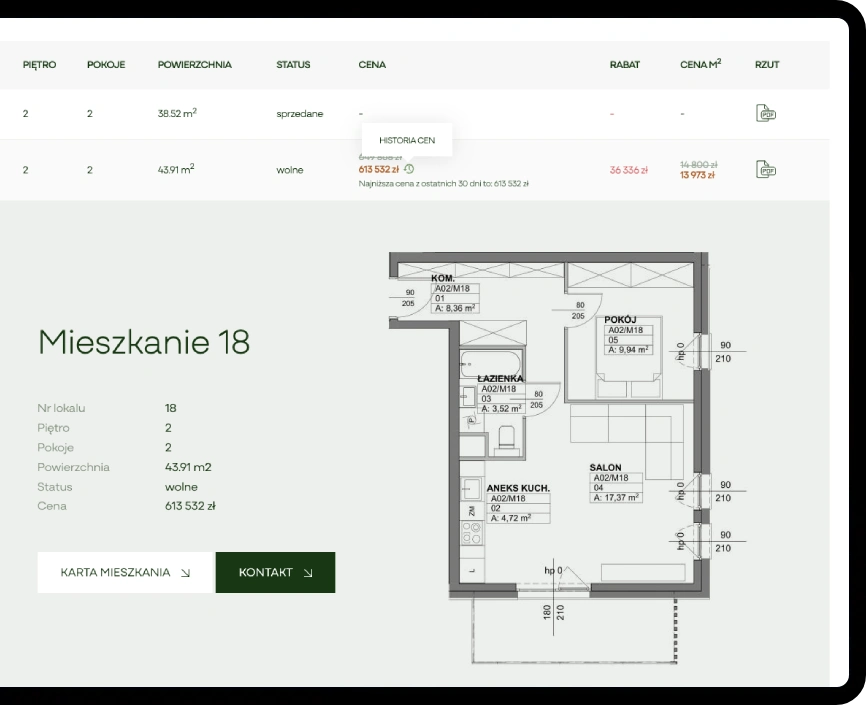This screenshot has width=866, height=705.
Task: Open KARTA MIESZKANIA apartment card
Action: click(125, 573)
